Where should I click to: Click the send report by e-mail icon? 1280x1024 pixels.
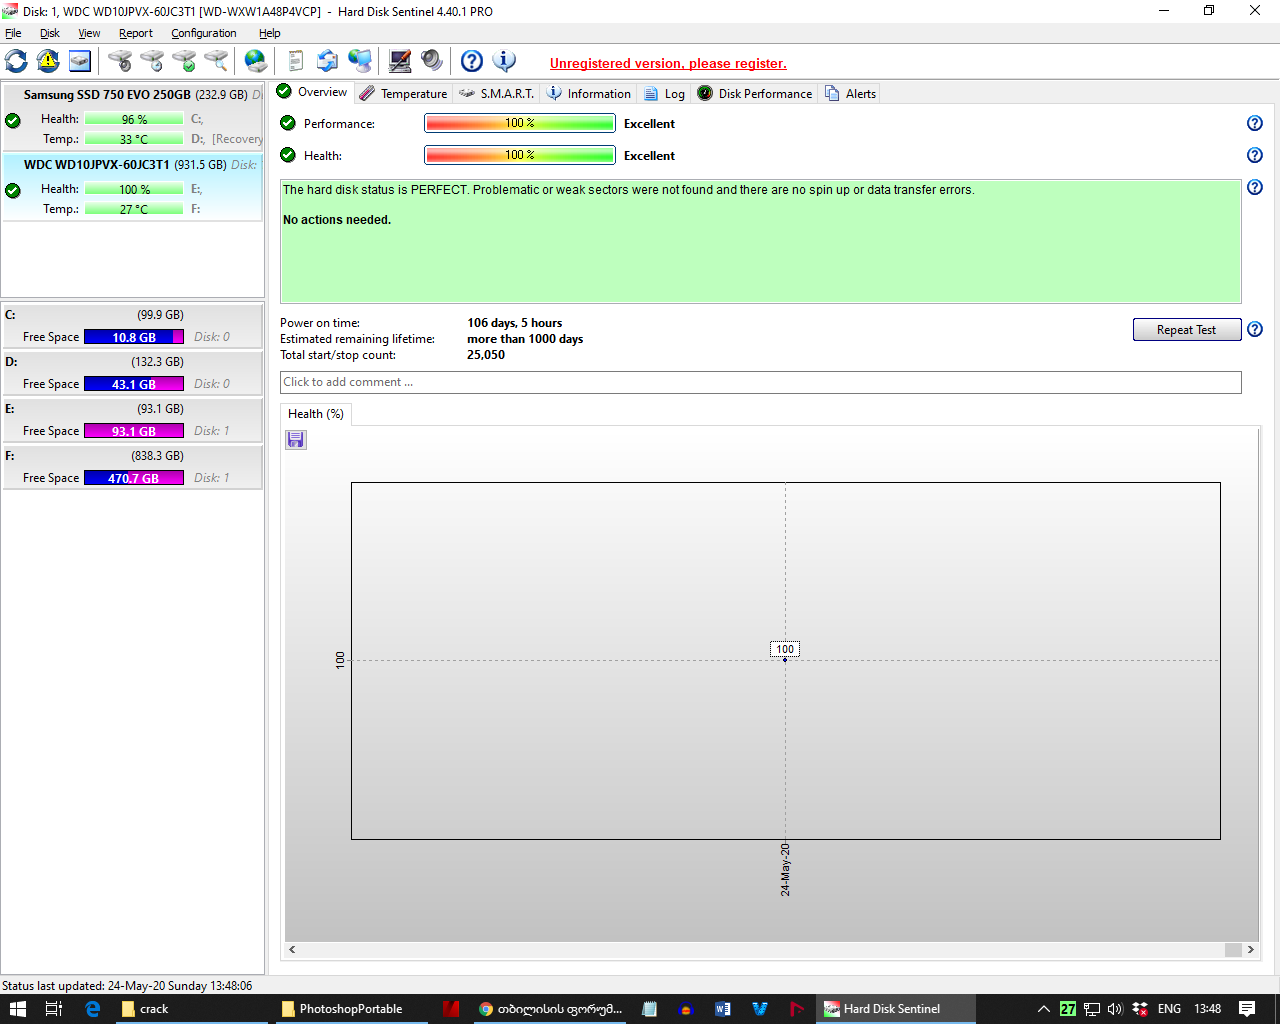(328, 61)
